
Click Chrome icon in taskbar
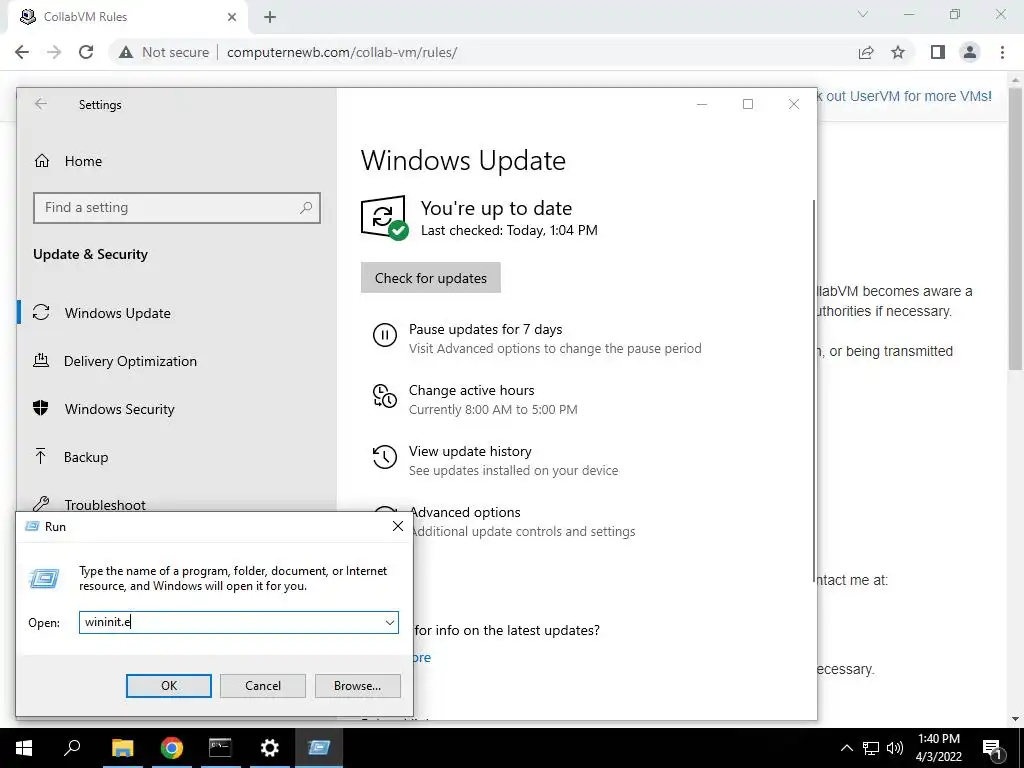[172, 748]
